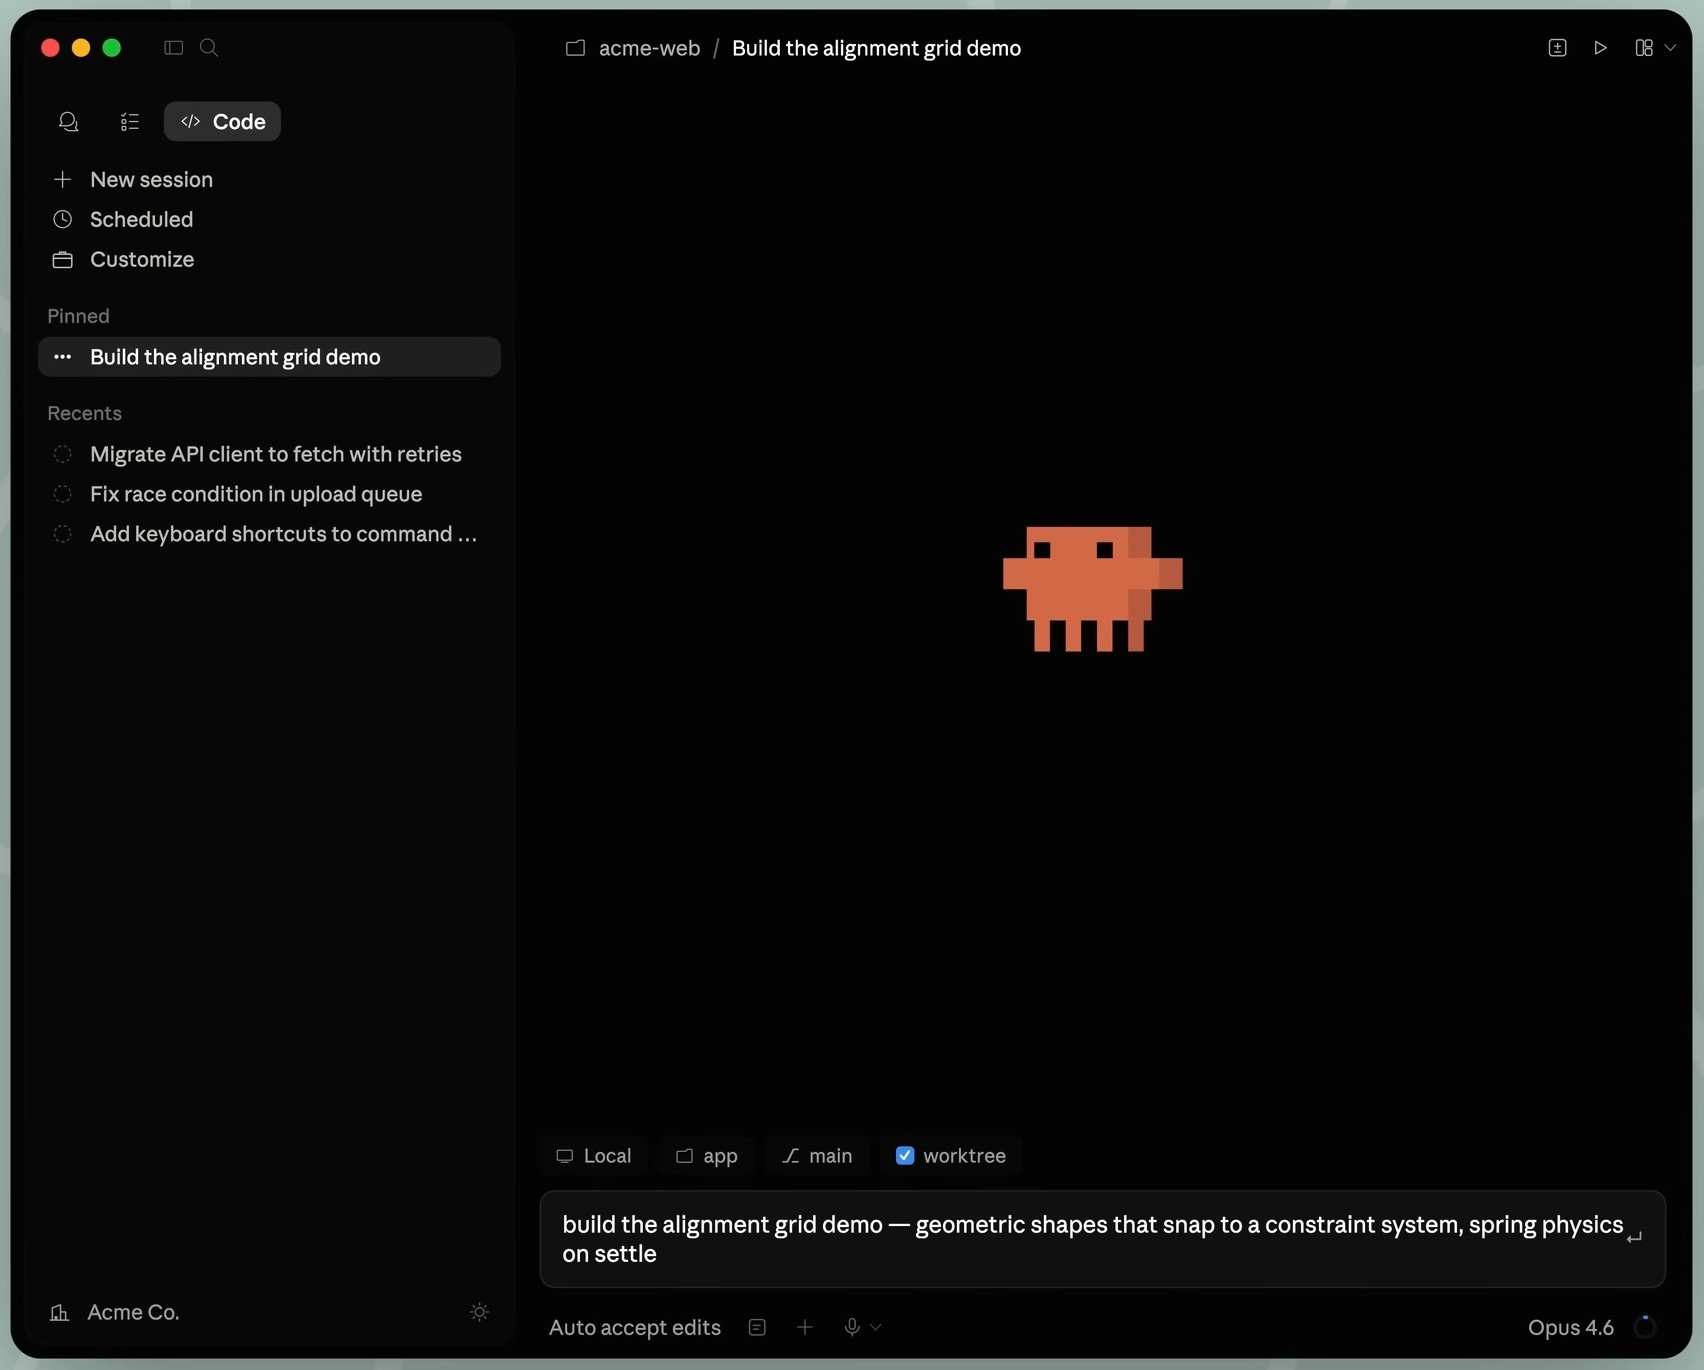Click into the prompt text field
Image resolution: width=1704 pixels, height=1370 pixels.
[x=1090, y=1239]
